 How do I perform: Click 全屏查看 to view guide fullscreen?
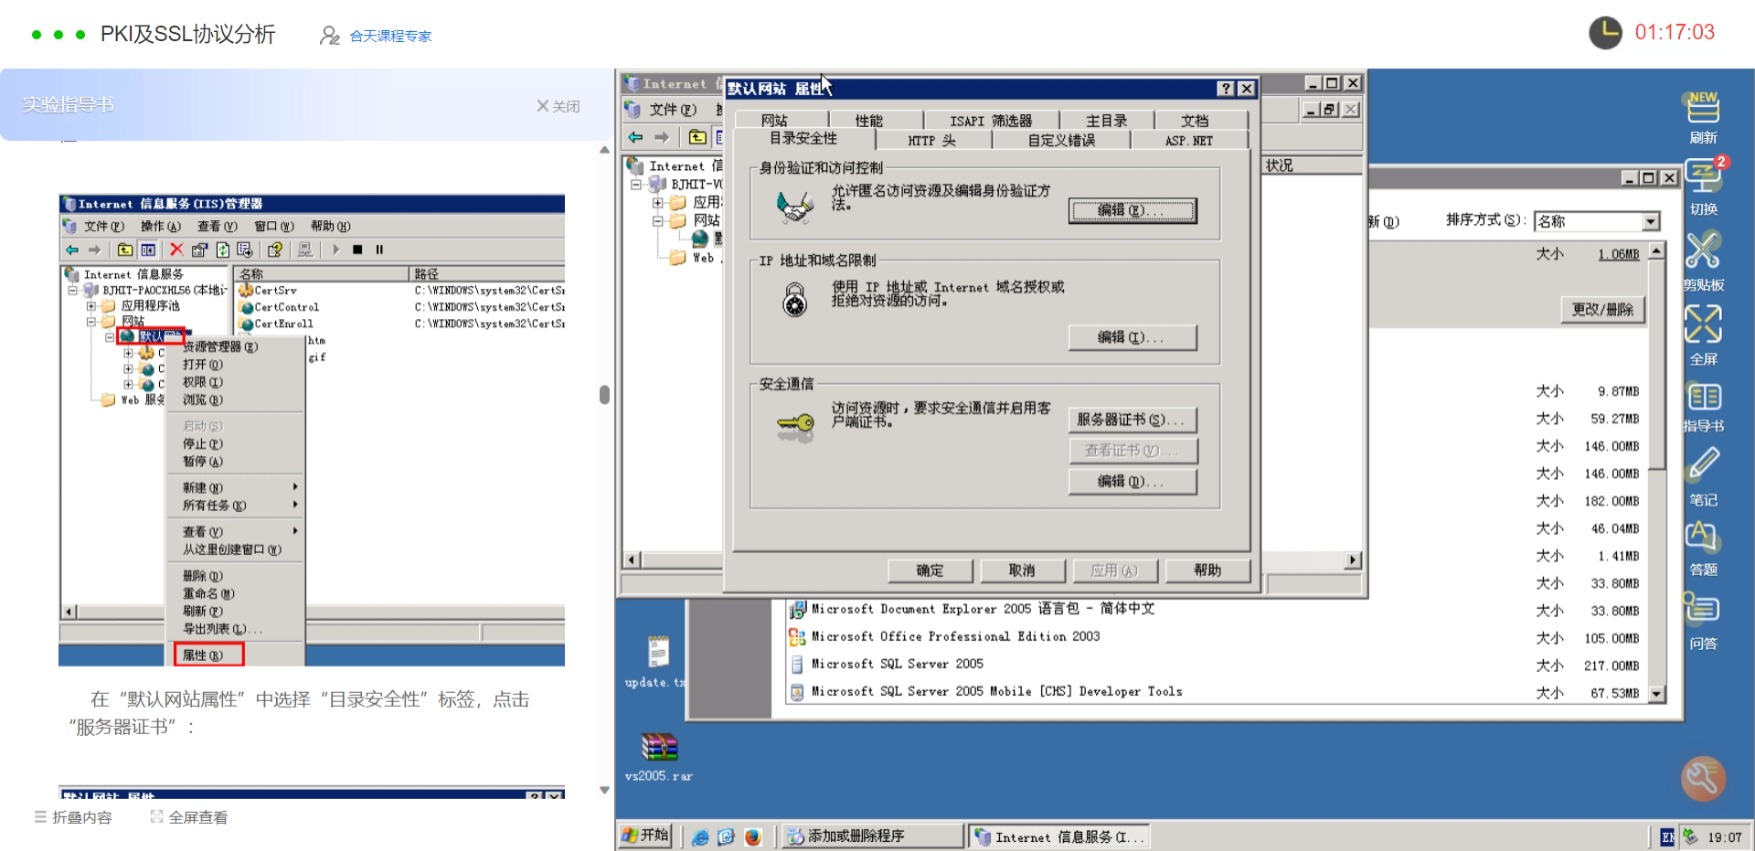click(189, 817)
